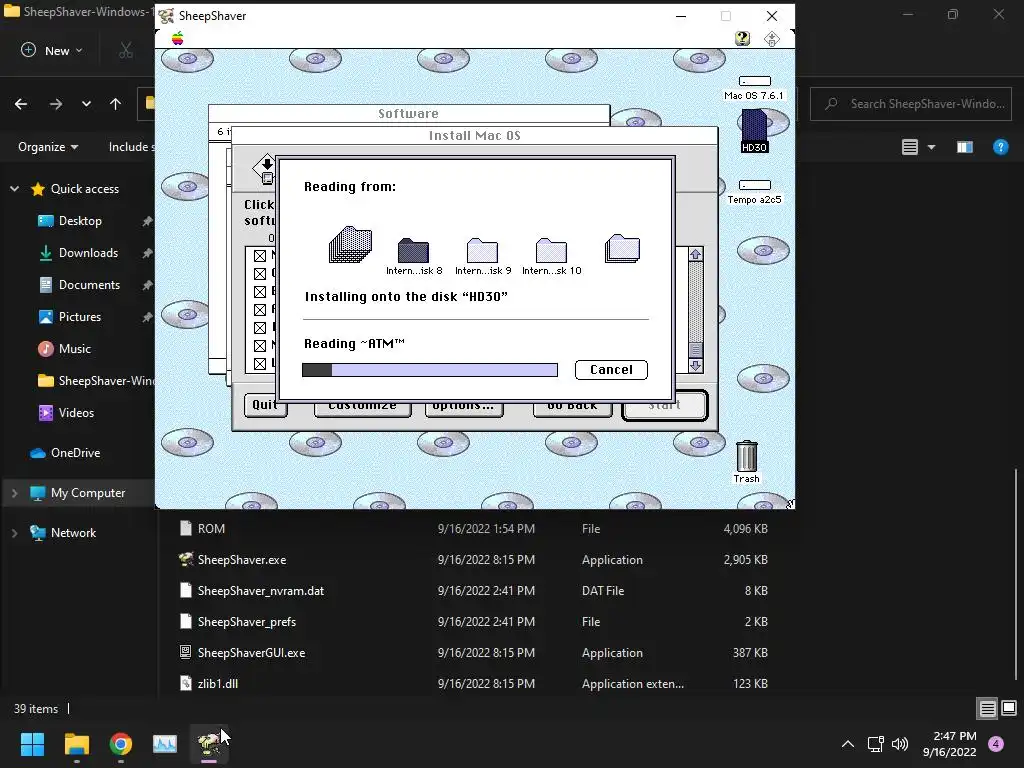Screen dimensions: 1024x768
Task: Cancel the Mac OS installation
Action: pyautogui.click(x=611, y=370)
